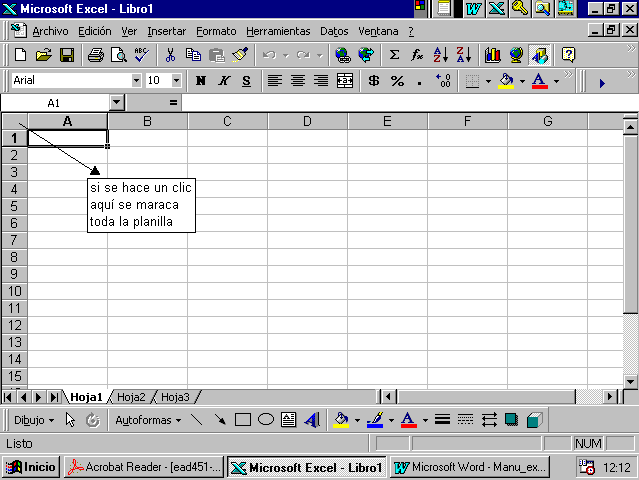This screenshot has height=480, width=639.
Task: Toggle the Select Objects arrow pointer
Action: tap(70, 420)
